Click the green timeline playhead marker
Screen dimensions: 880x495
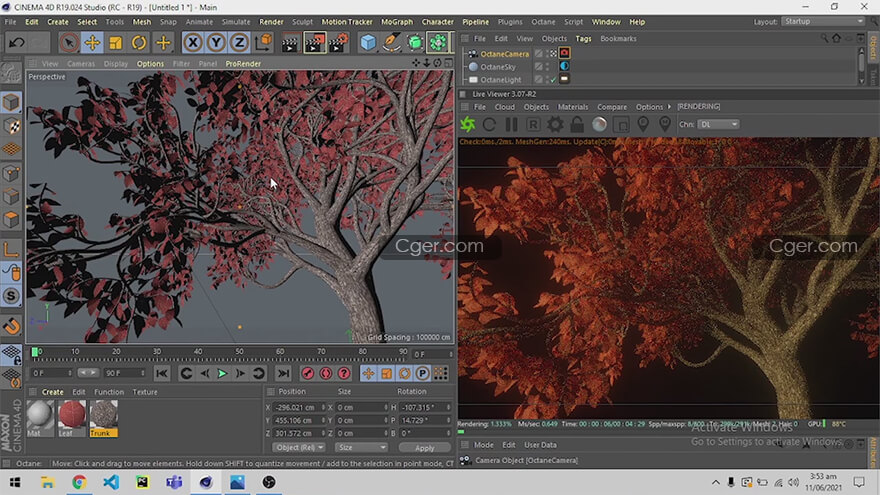35,352
